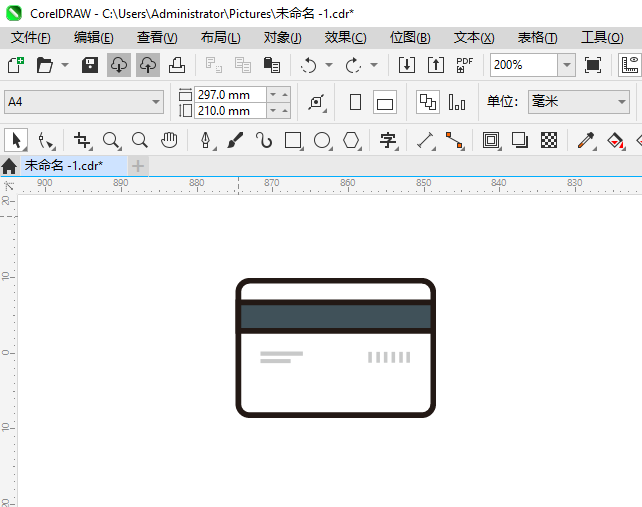
Task: Add new document tab with plus button
Action: pos(138,166)
